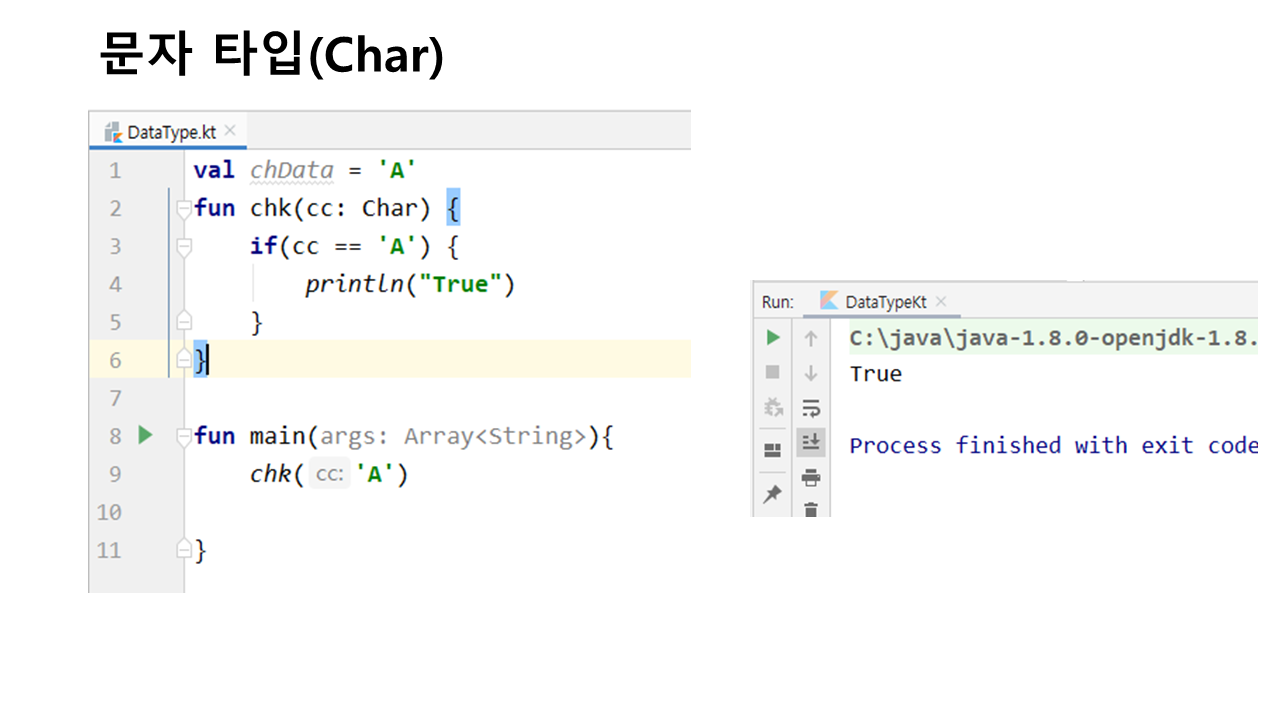Close the DataTypeKt run tab
This screenshot has height=720, width=1280.
pos(941,301)
